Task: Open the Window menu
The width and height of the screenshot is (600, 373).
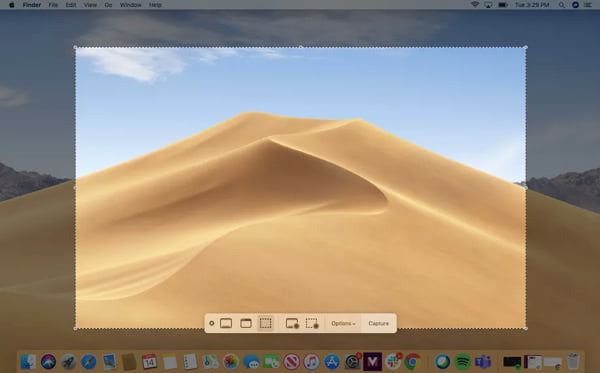Action: (x=130, y=5)
